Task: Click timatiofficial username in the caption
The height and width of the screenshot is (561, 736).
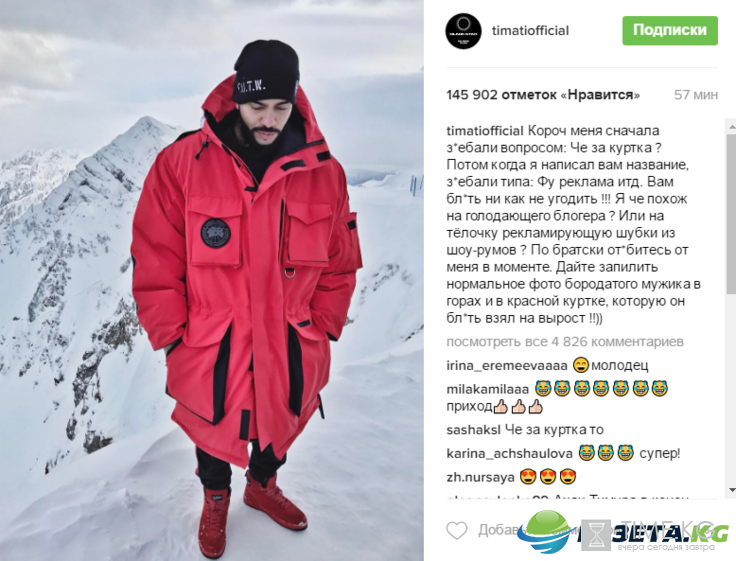Action: click(485, 131)
